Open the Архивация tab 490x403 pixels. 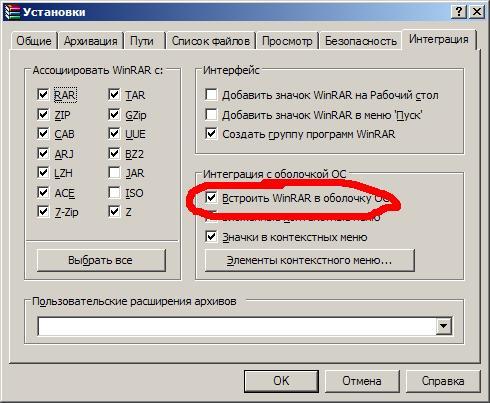click(x=90, y=41)
